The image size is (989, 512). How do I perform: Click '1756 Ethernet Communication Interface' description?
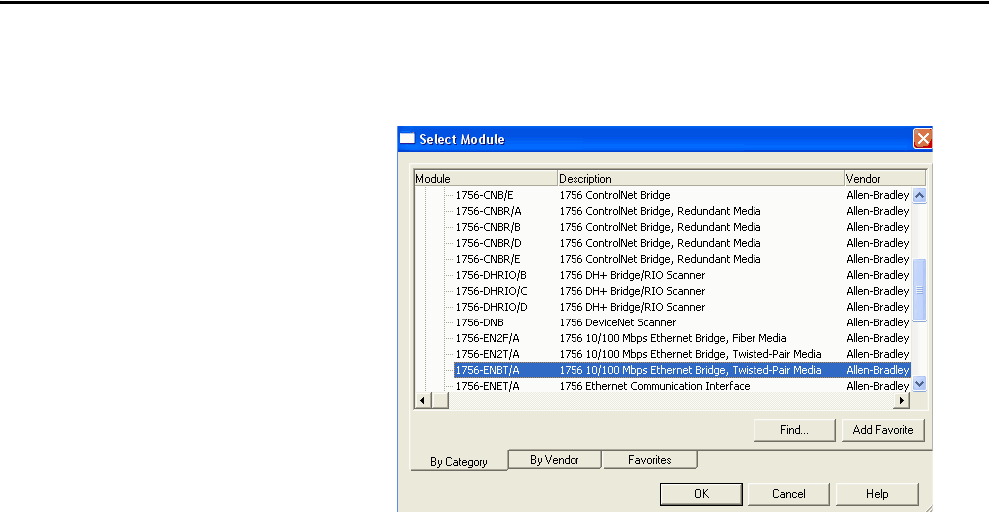pos(655,386)
